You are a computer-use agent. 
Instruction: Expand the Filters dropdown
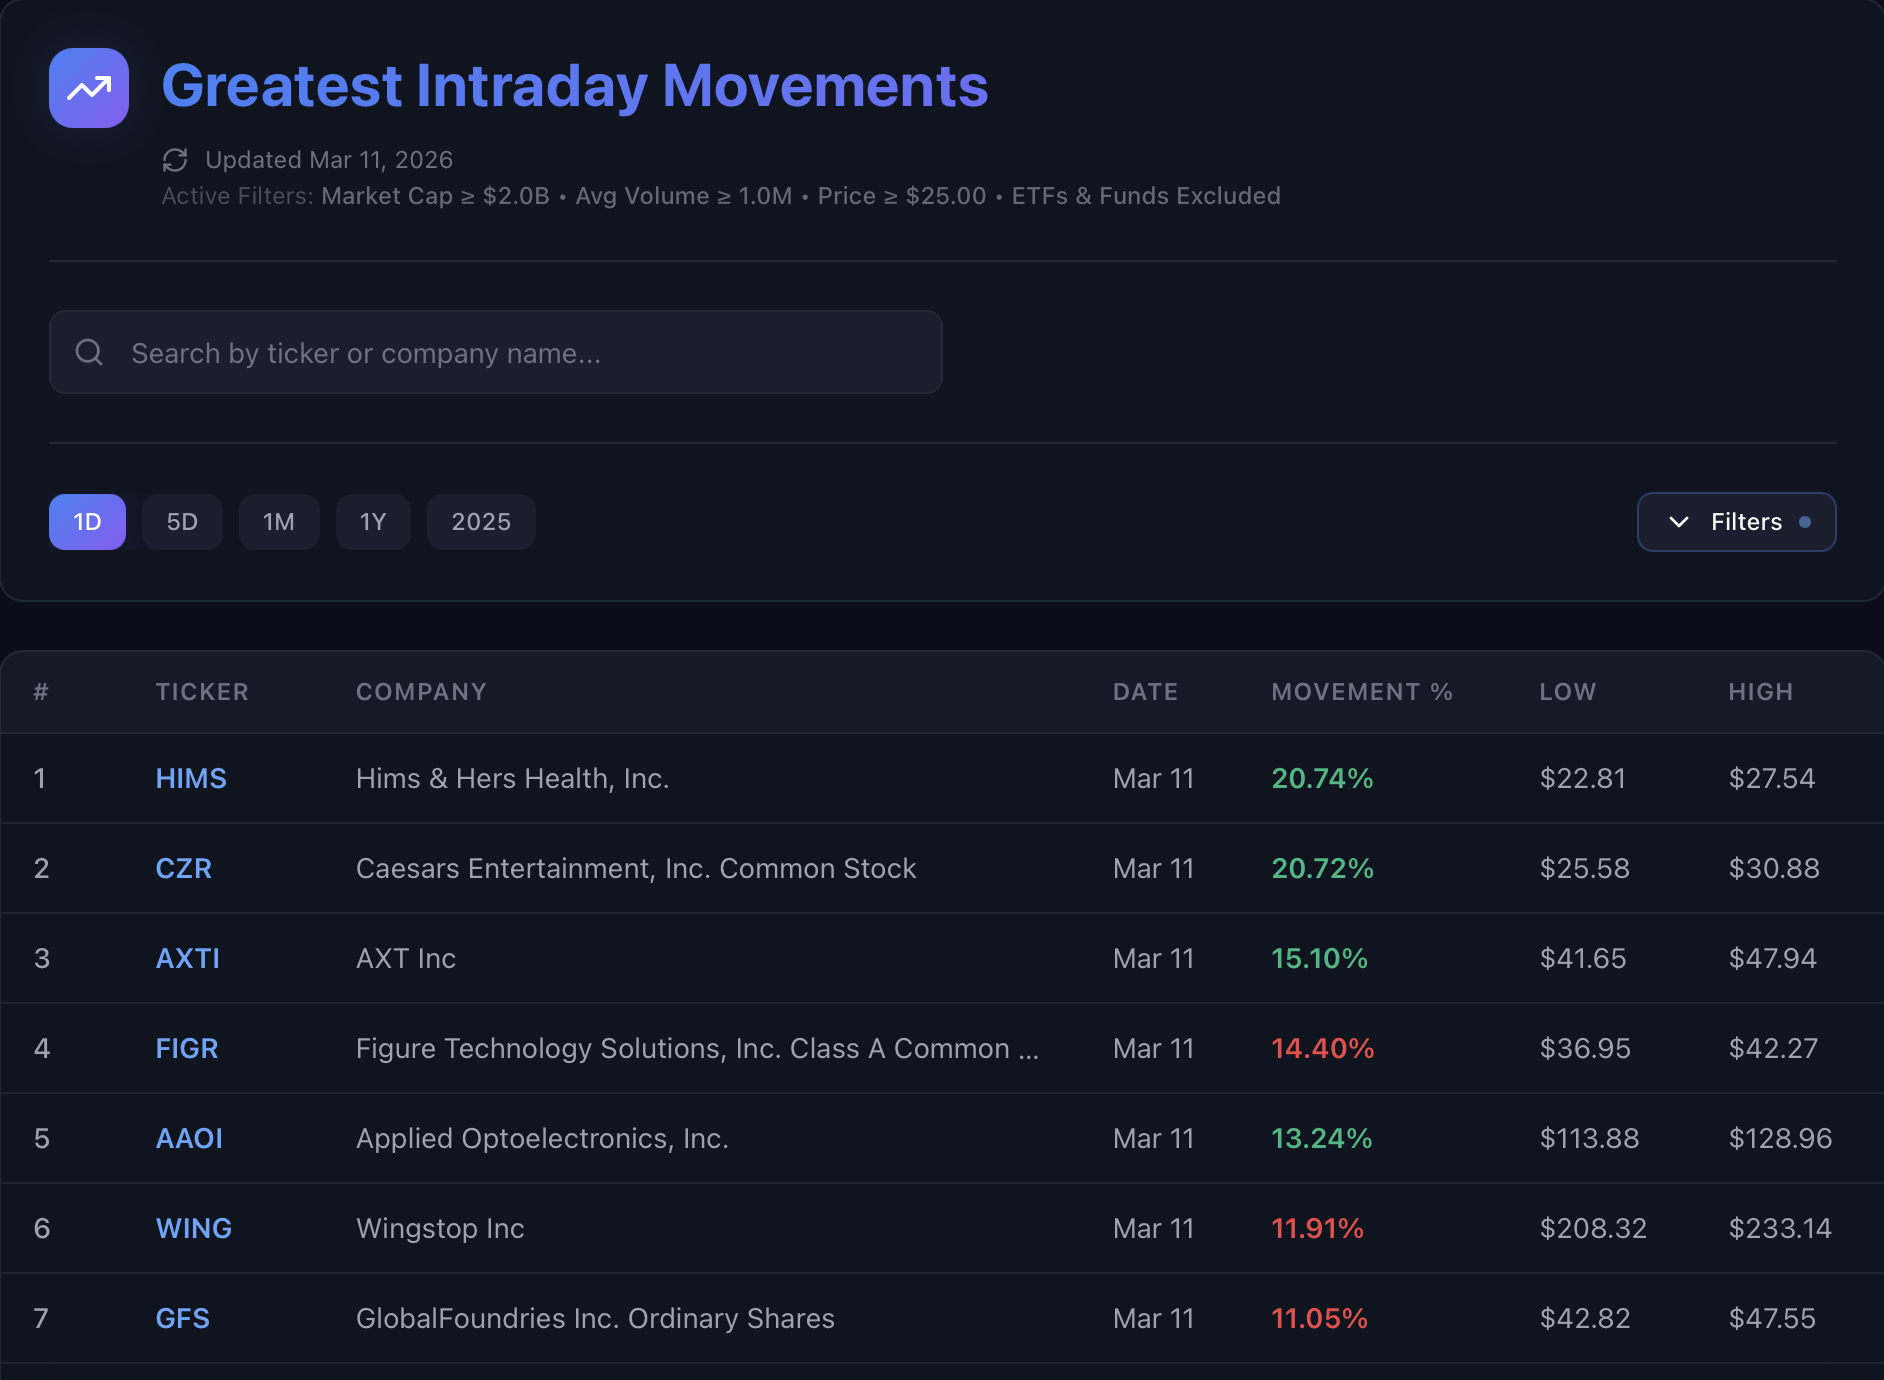pyautogui.click(x=1736, y=522)
